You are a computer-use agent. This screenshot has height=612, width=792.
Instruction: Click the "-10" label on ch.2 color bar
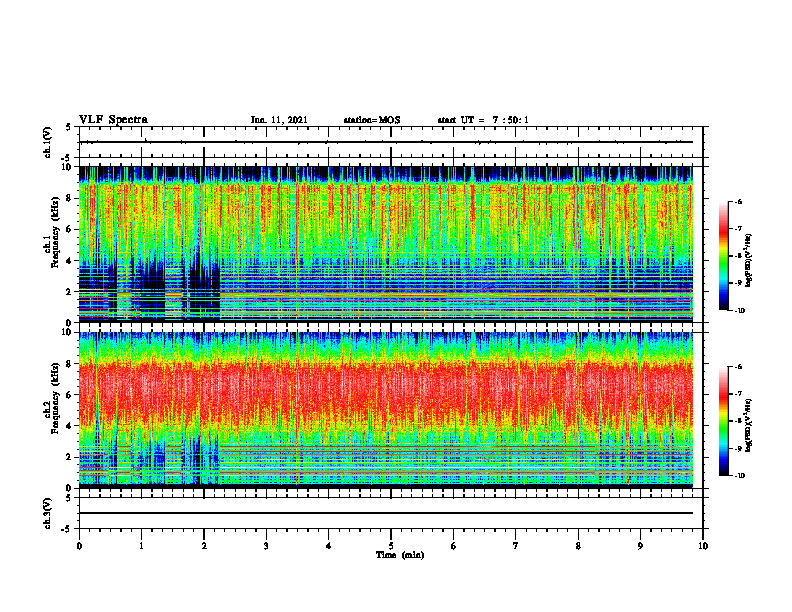tap(739, 475)
